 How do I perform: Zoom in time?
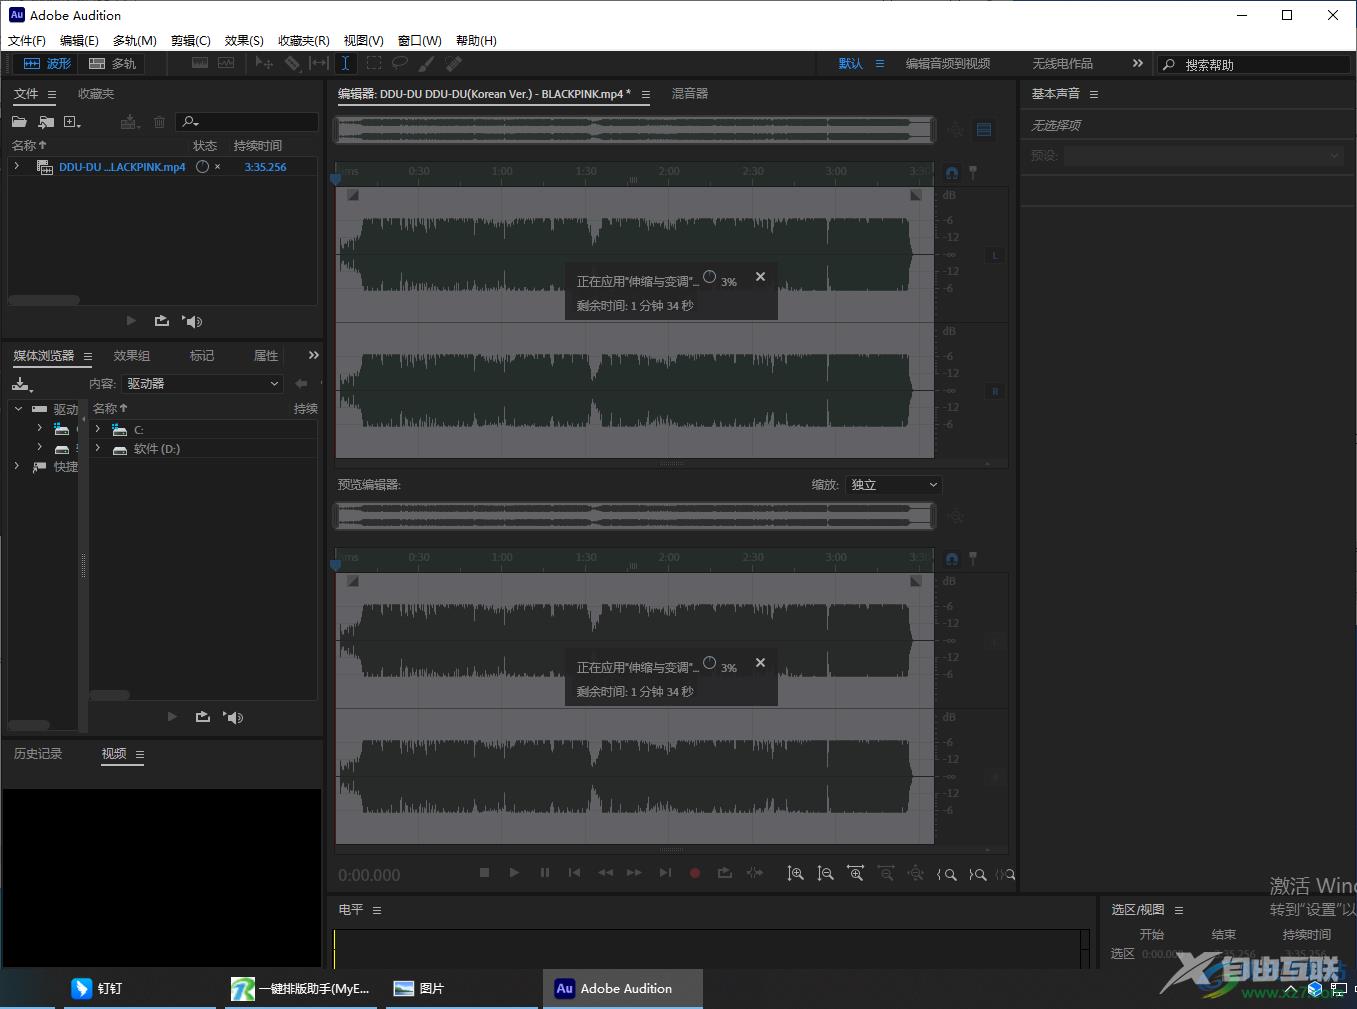tap(856, 874)
